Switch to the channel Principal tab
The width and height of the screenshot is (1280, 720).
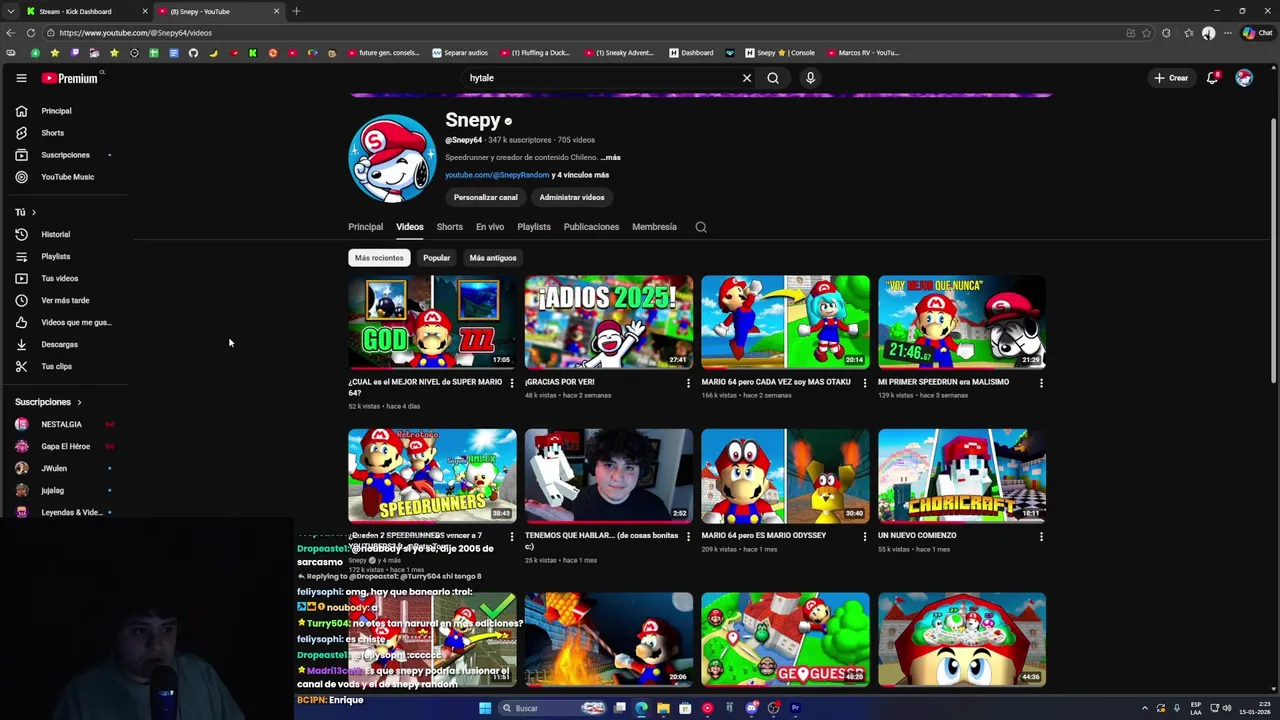pyautogui.click(x=365, y=227)
